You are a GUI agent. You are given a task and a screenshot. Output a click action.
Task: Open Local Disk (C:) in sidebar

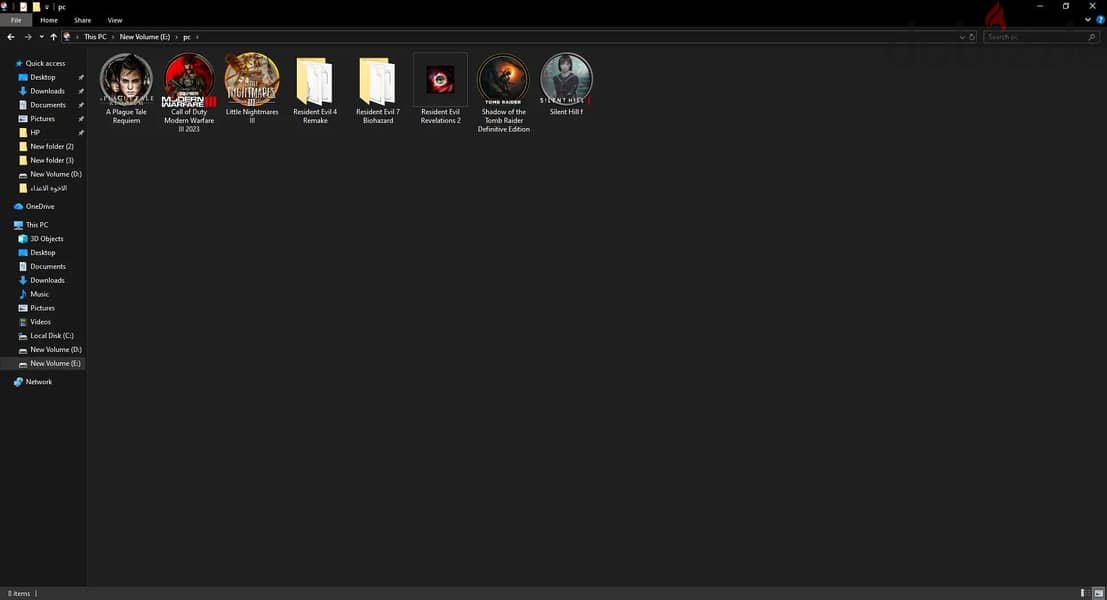point(52,336)
